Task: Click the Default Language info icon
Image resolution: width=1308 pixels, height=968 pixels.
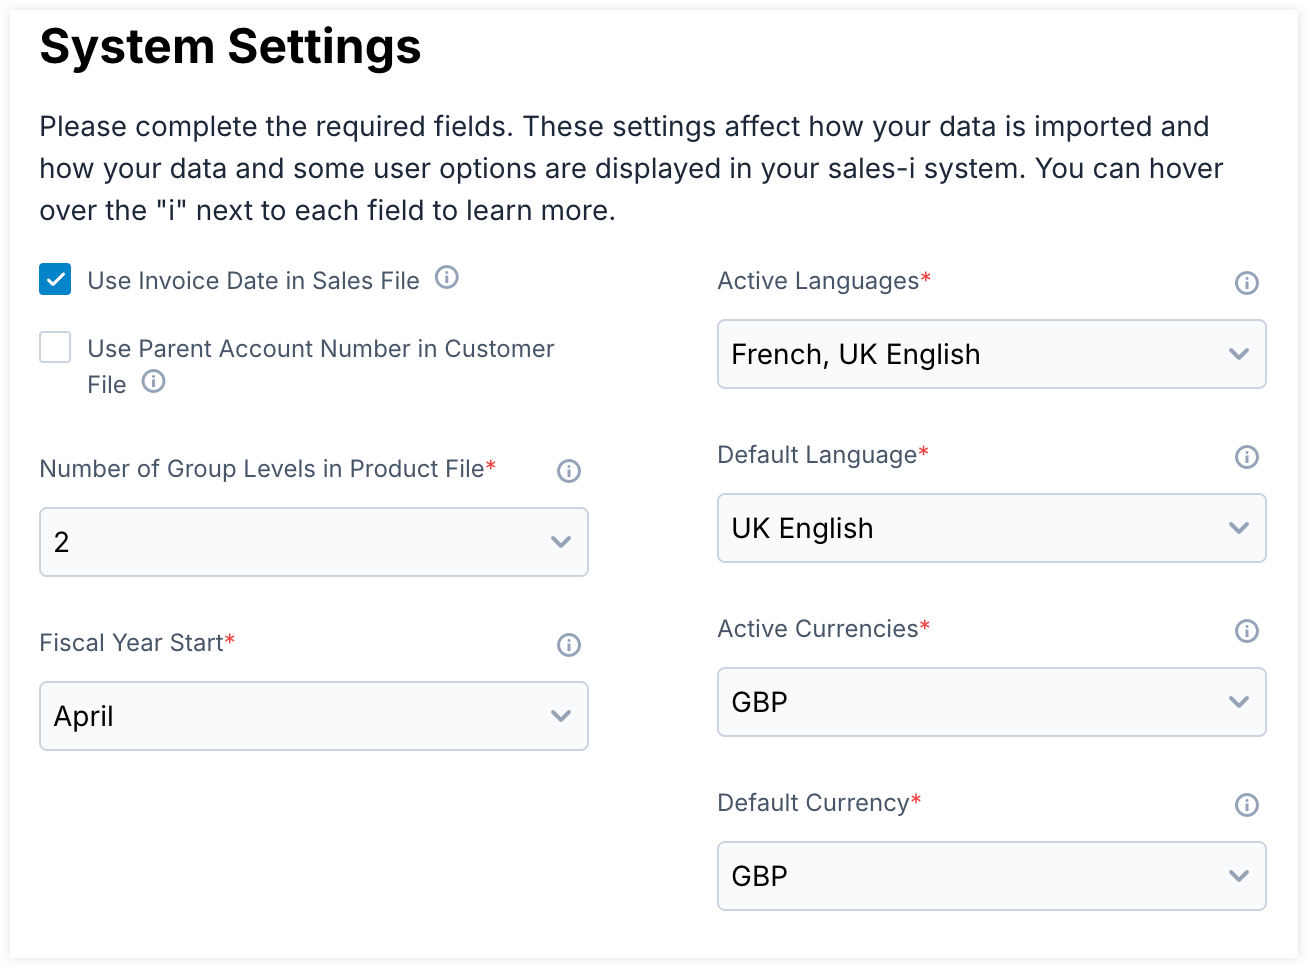Action: tap(1247, 457)
